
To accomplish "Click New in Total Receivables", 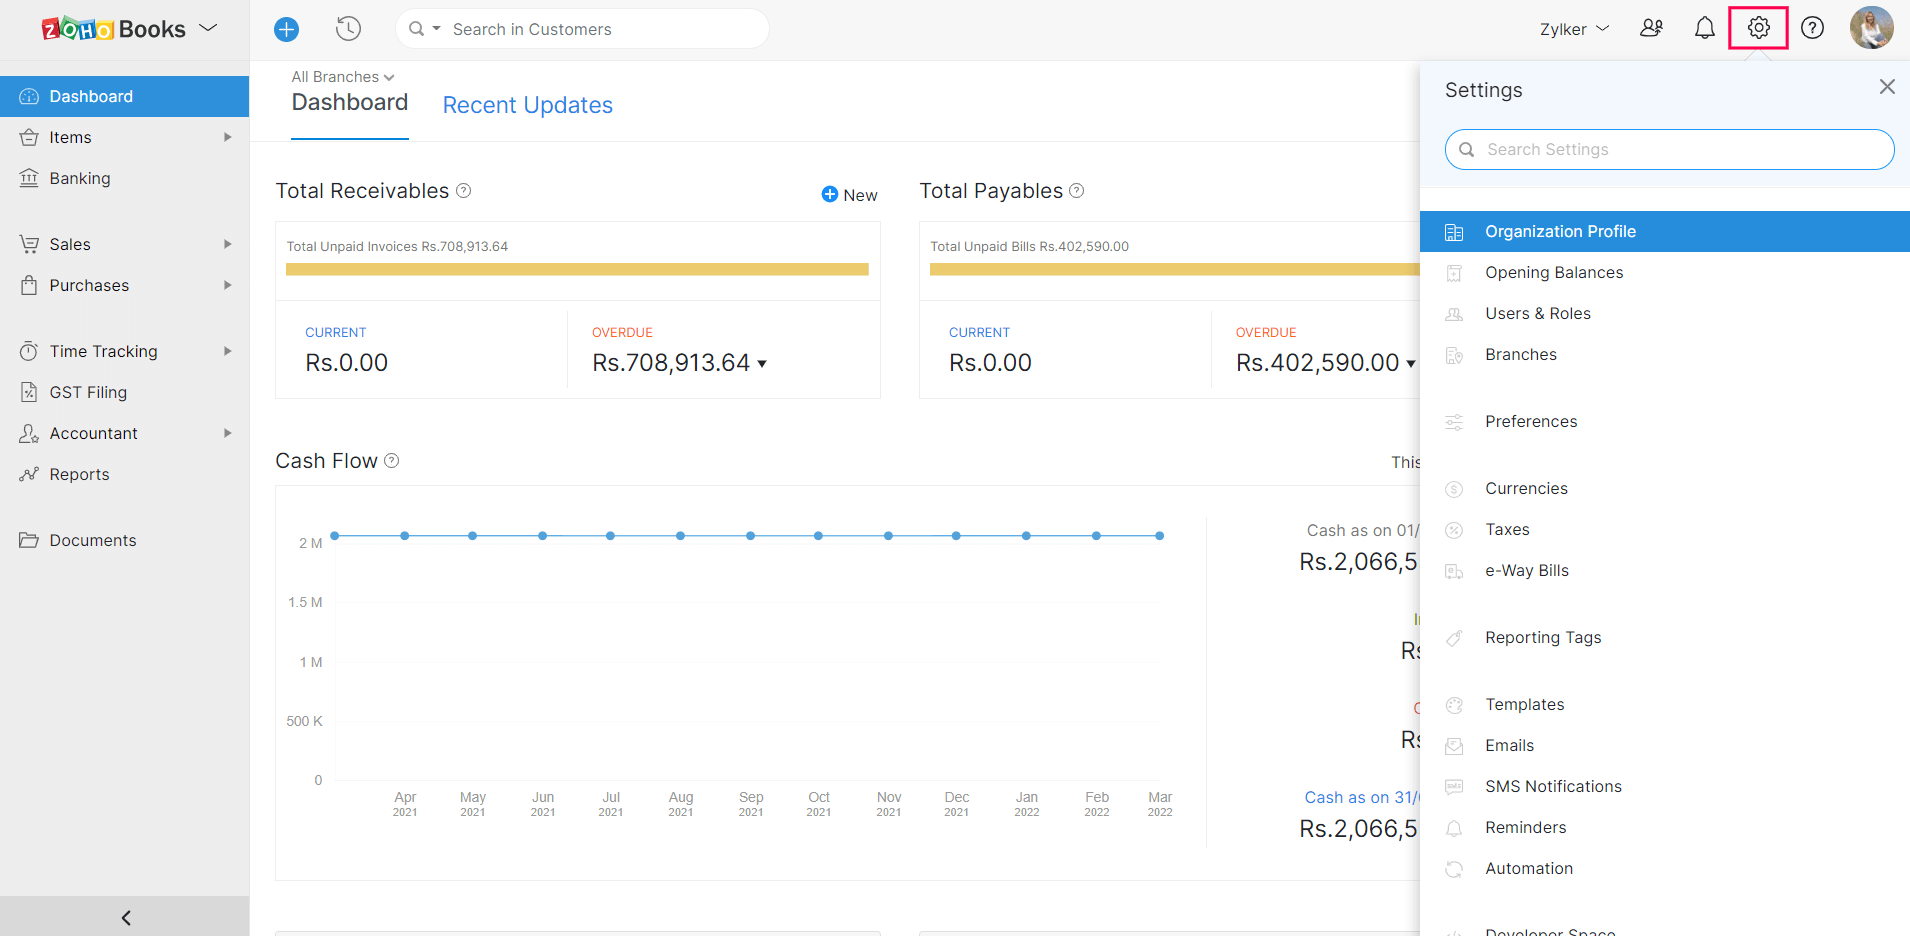I will (x=849, y=195).
